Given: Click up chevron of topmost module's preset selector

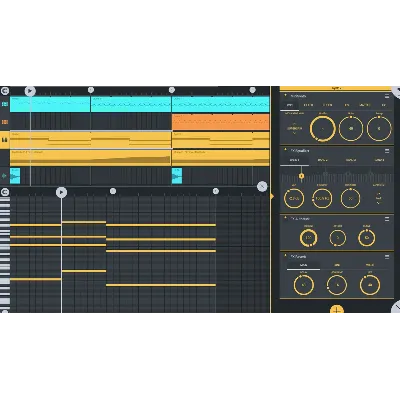Looking at the screenshot, I should [294, 123].
